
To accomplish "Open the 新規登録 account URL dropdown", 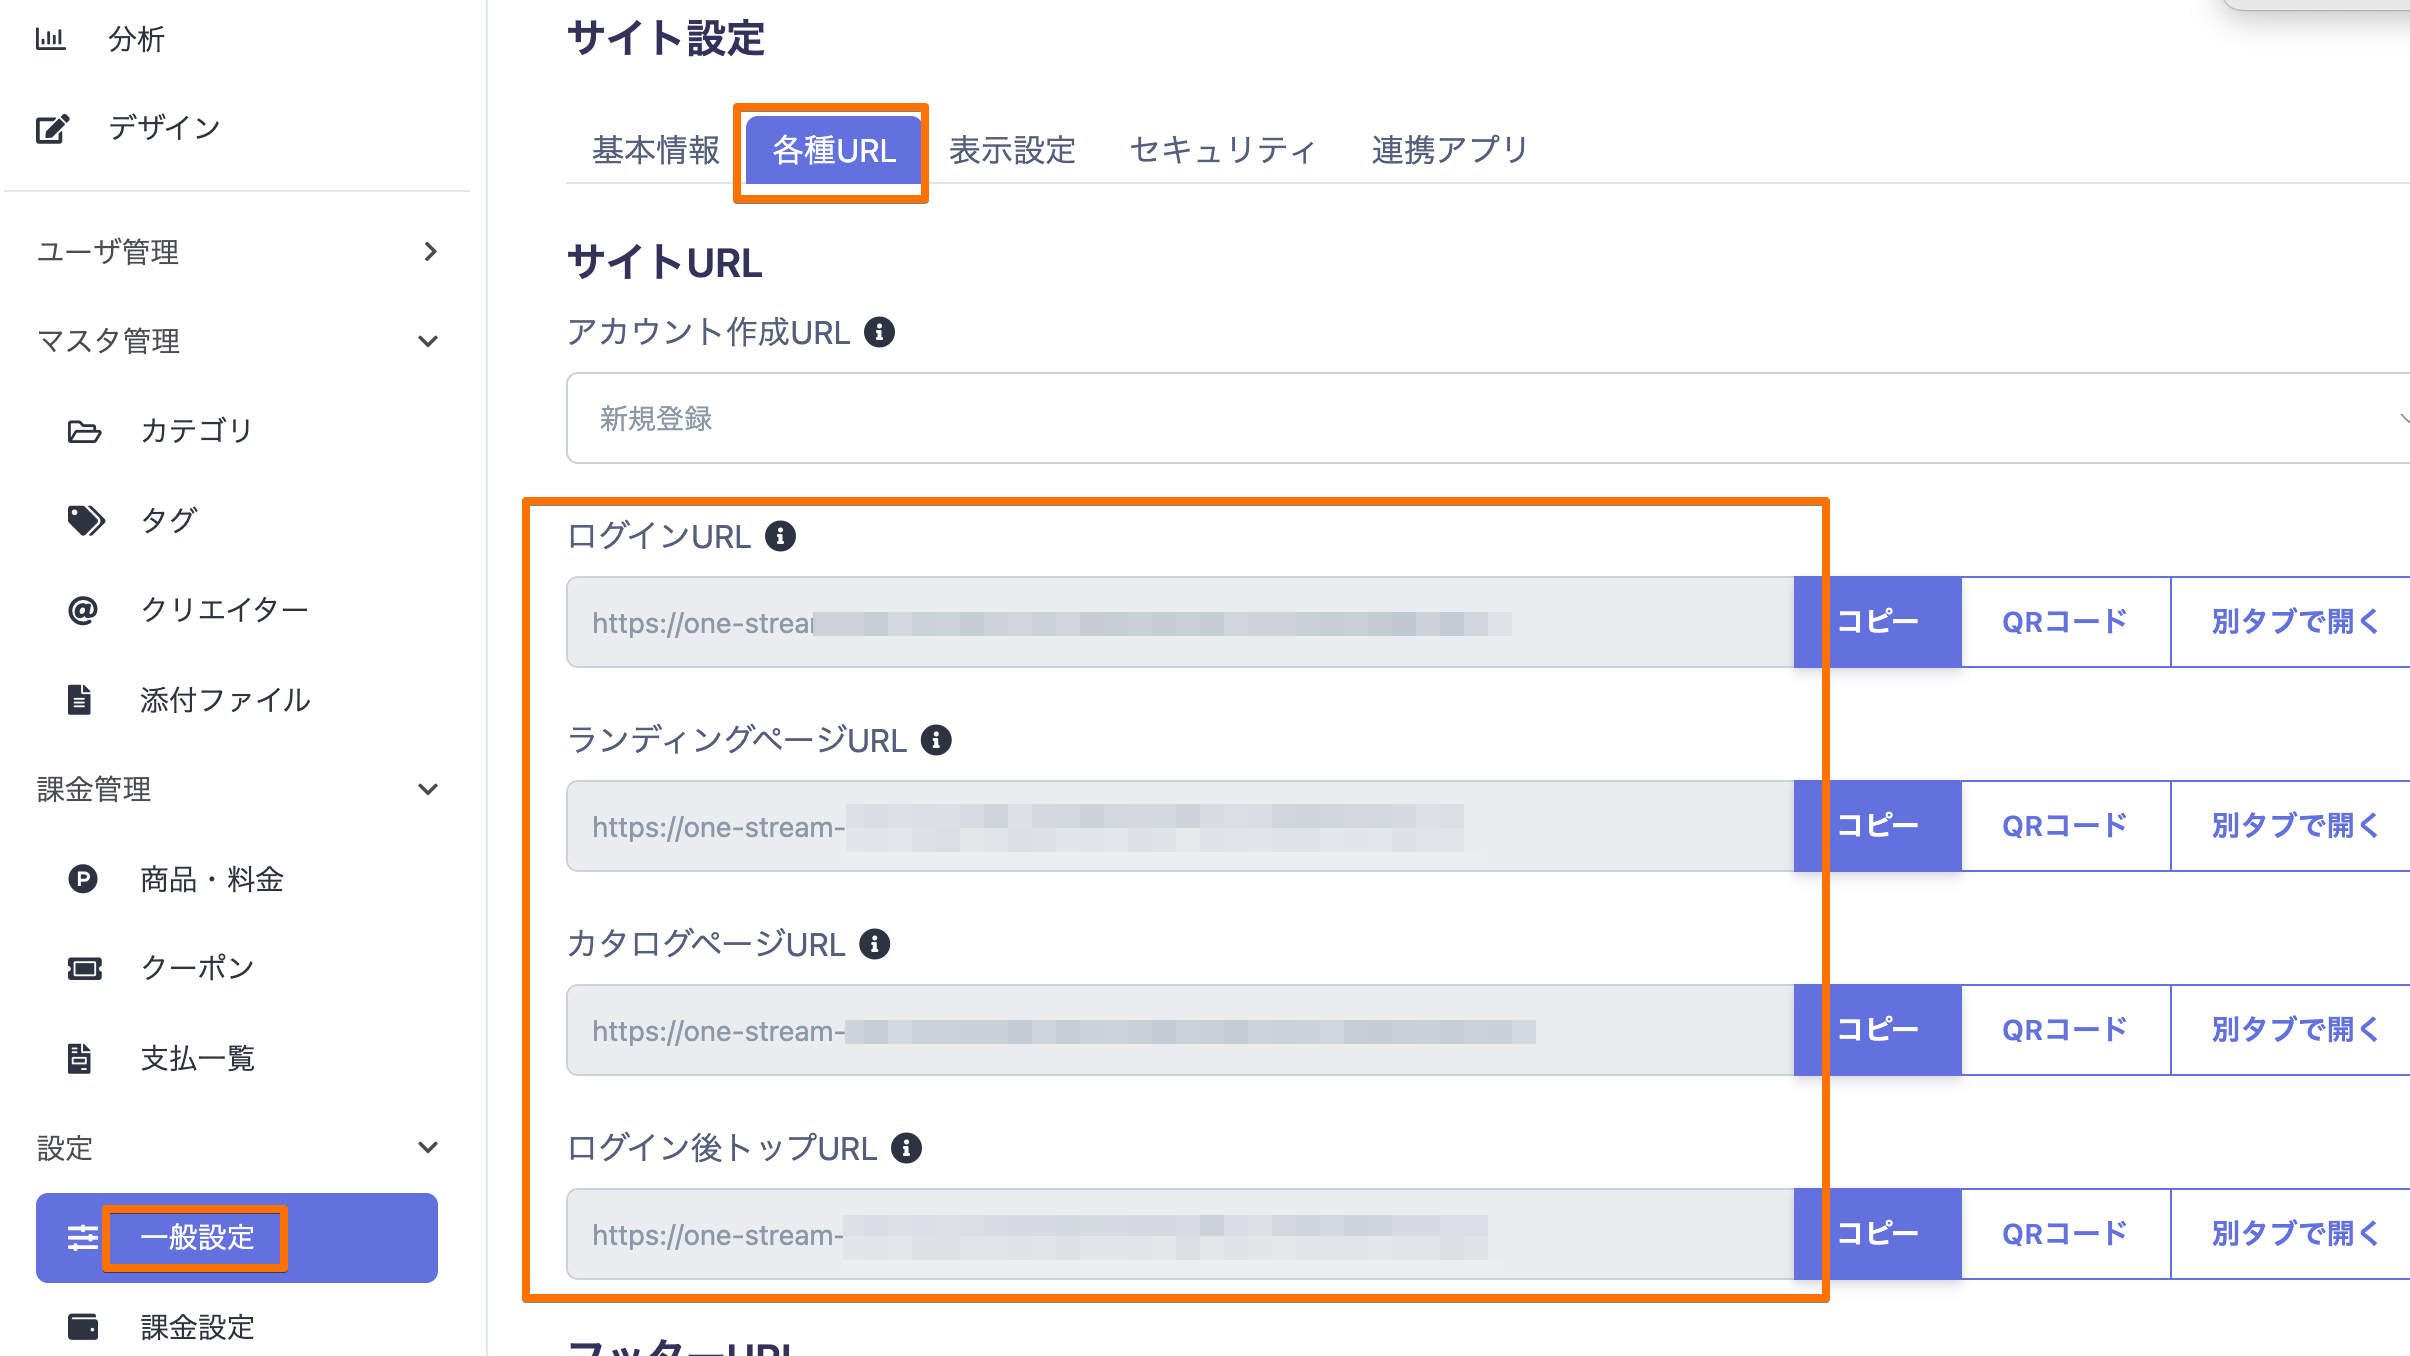I will (x=1480, y=418).
